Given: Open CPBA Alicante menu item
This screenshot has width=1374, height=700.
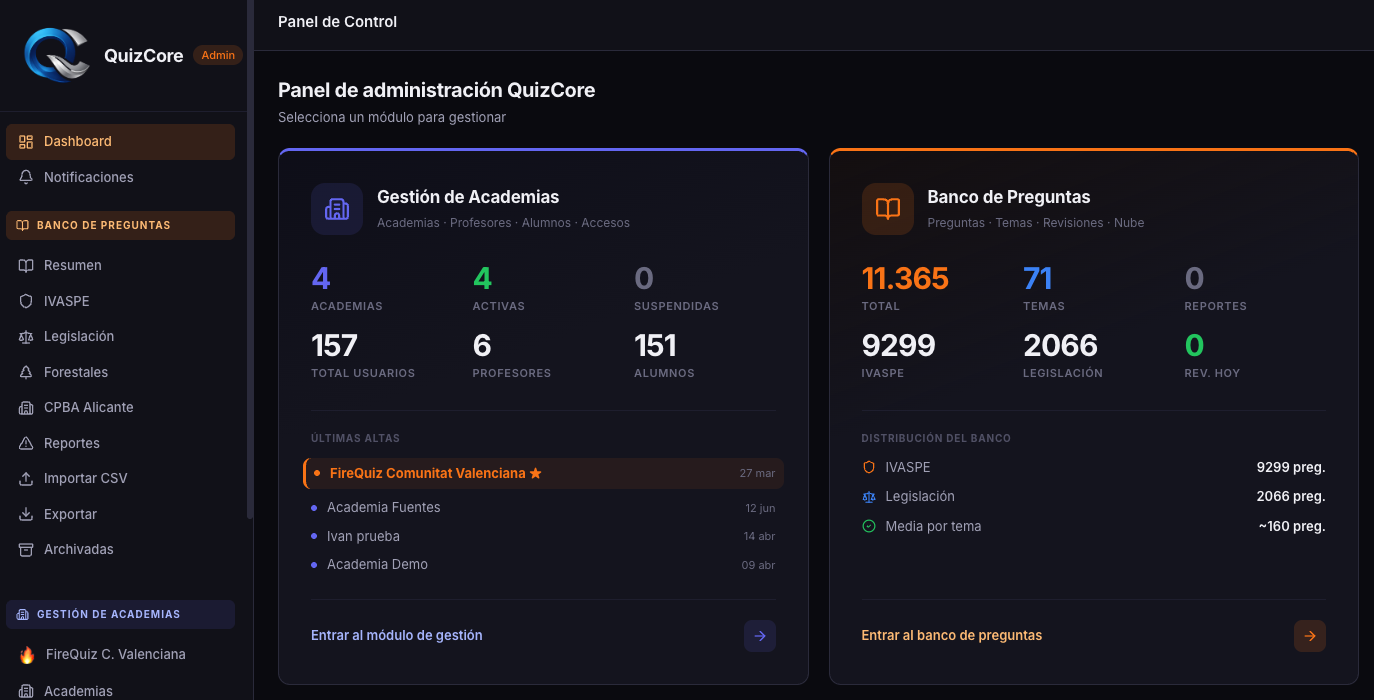Looking at the screenshot, I should [x=120, y=408].
